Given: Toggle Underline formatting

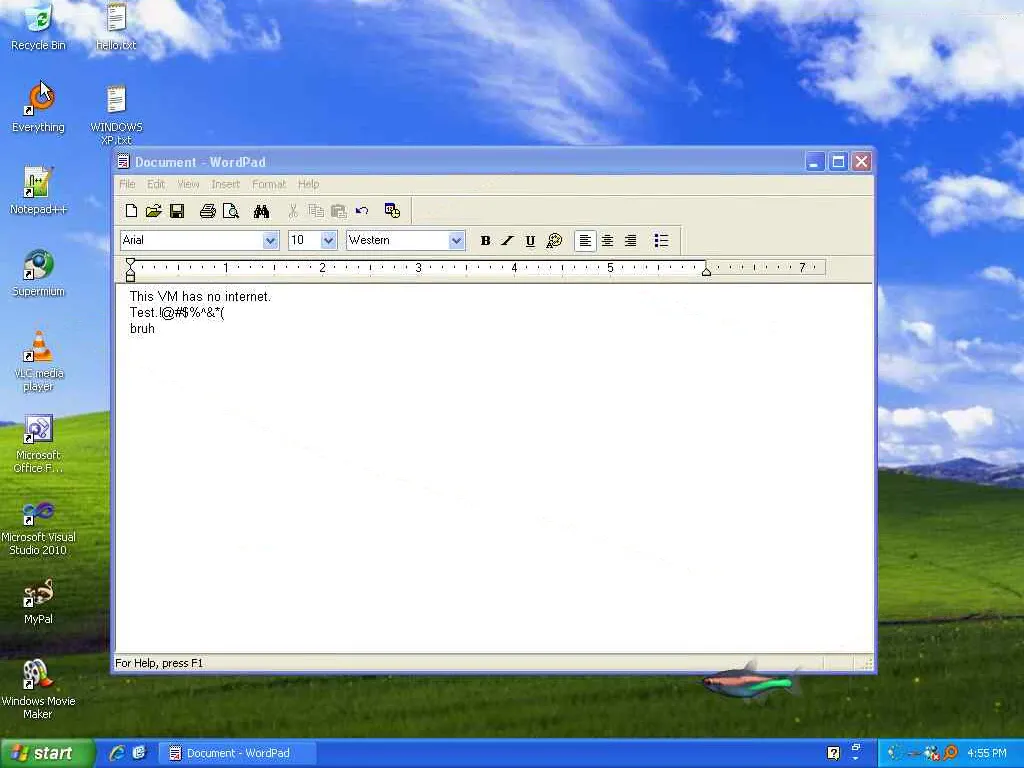Looking at the screenshot, I should [x=530, y=240].
